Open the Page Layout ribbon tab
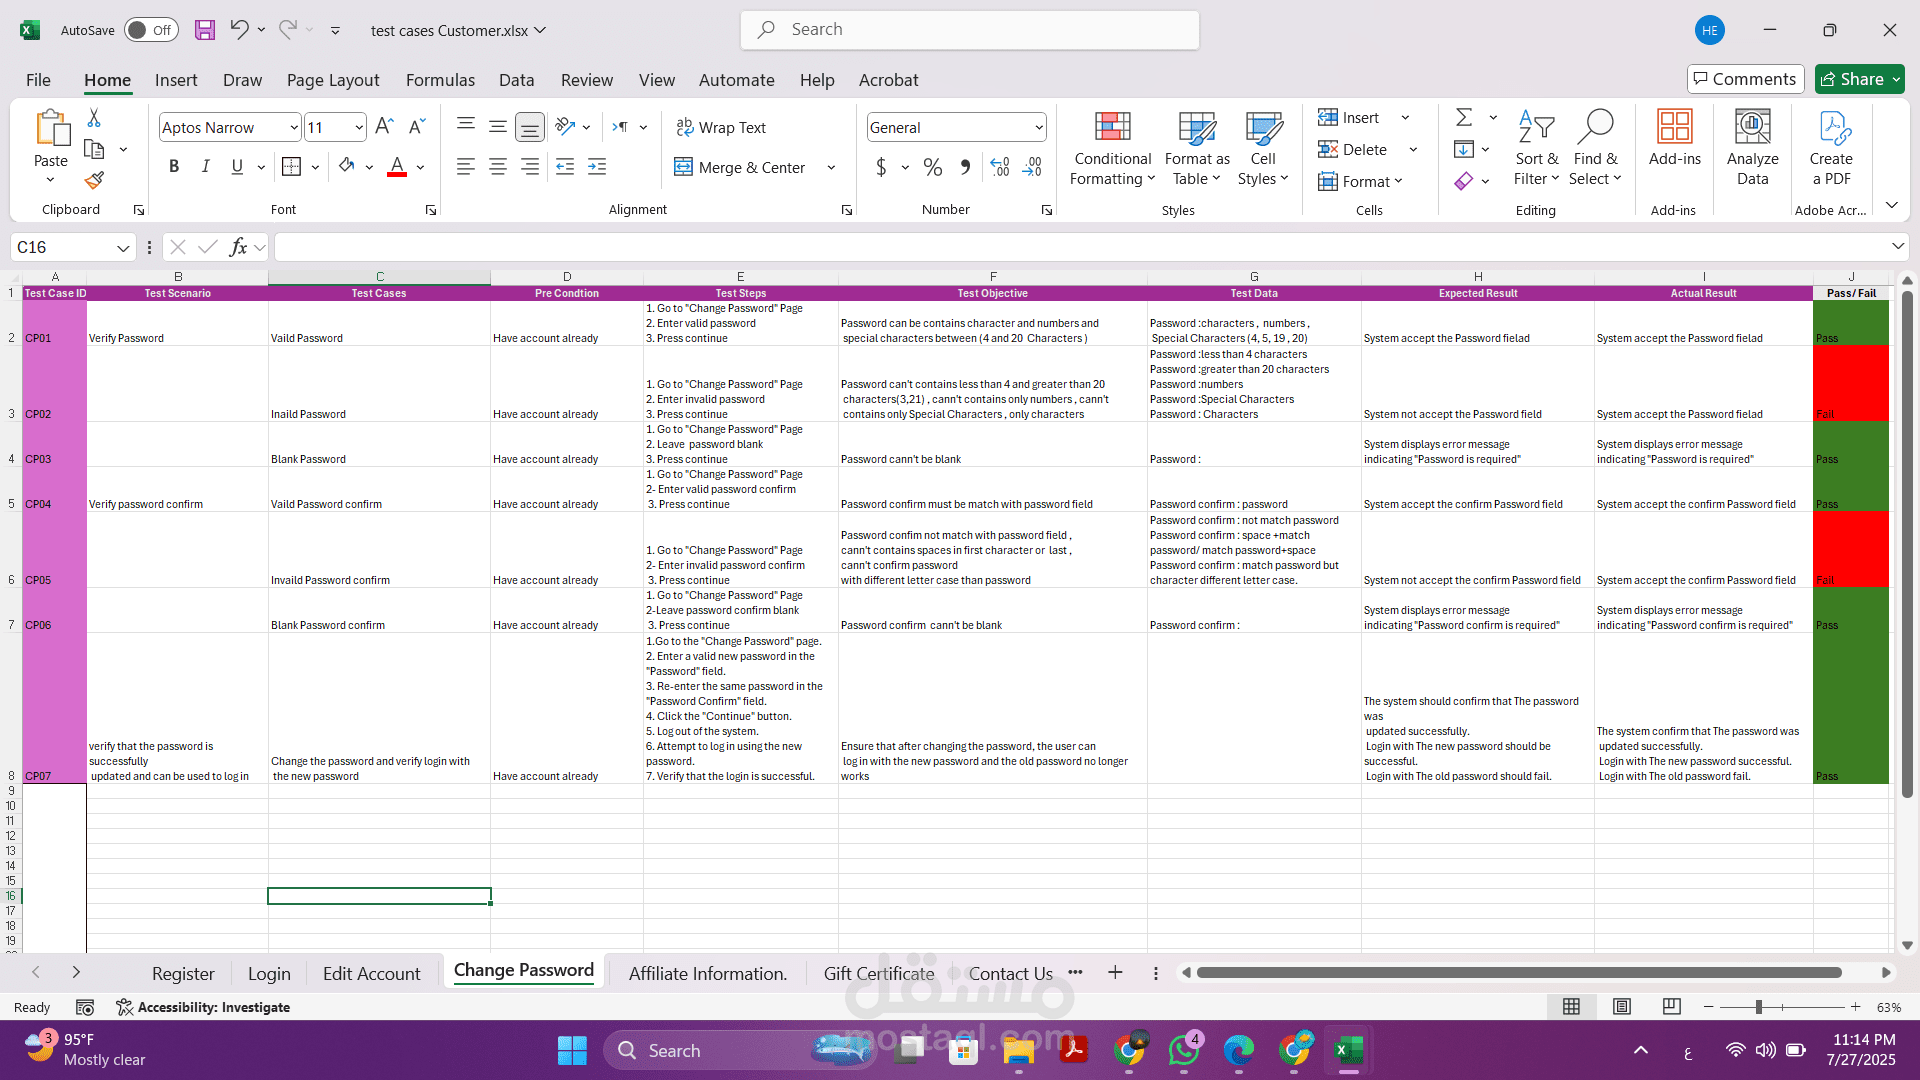The image size is (1920, 1080). point(333,80)
